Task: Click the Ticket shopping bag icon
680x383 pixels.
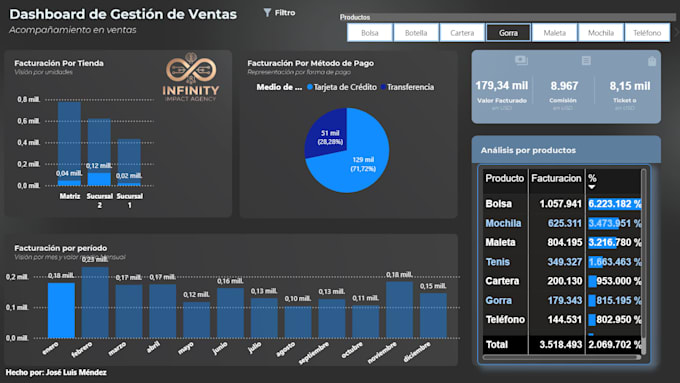Action: click(x=652, y=61)
